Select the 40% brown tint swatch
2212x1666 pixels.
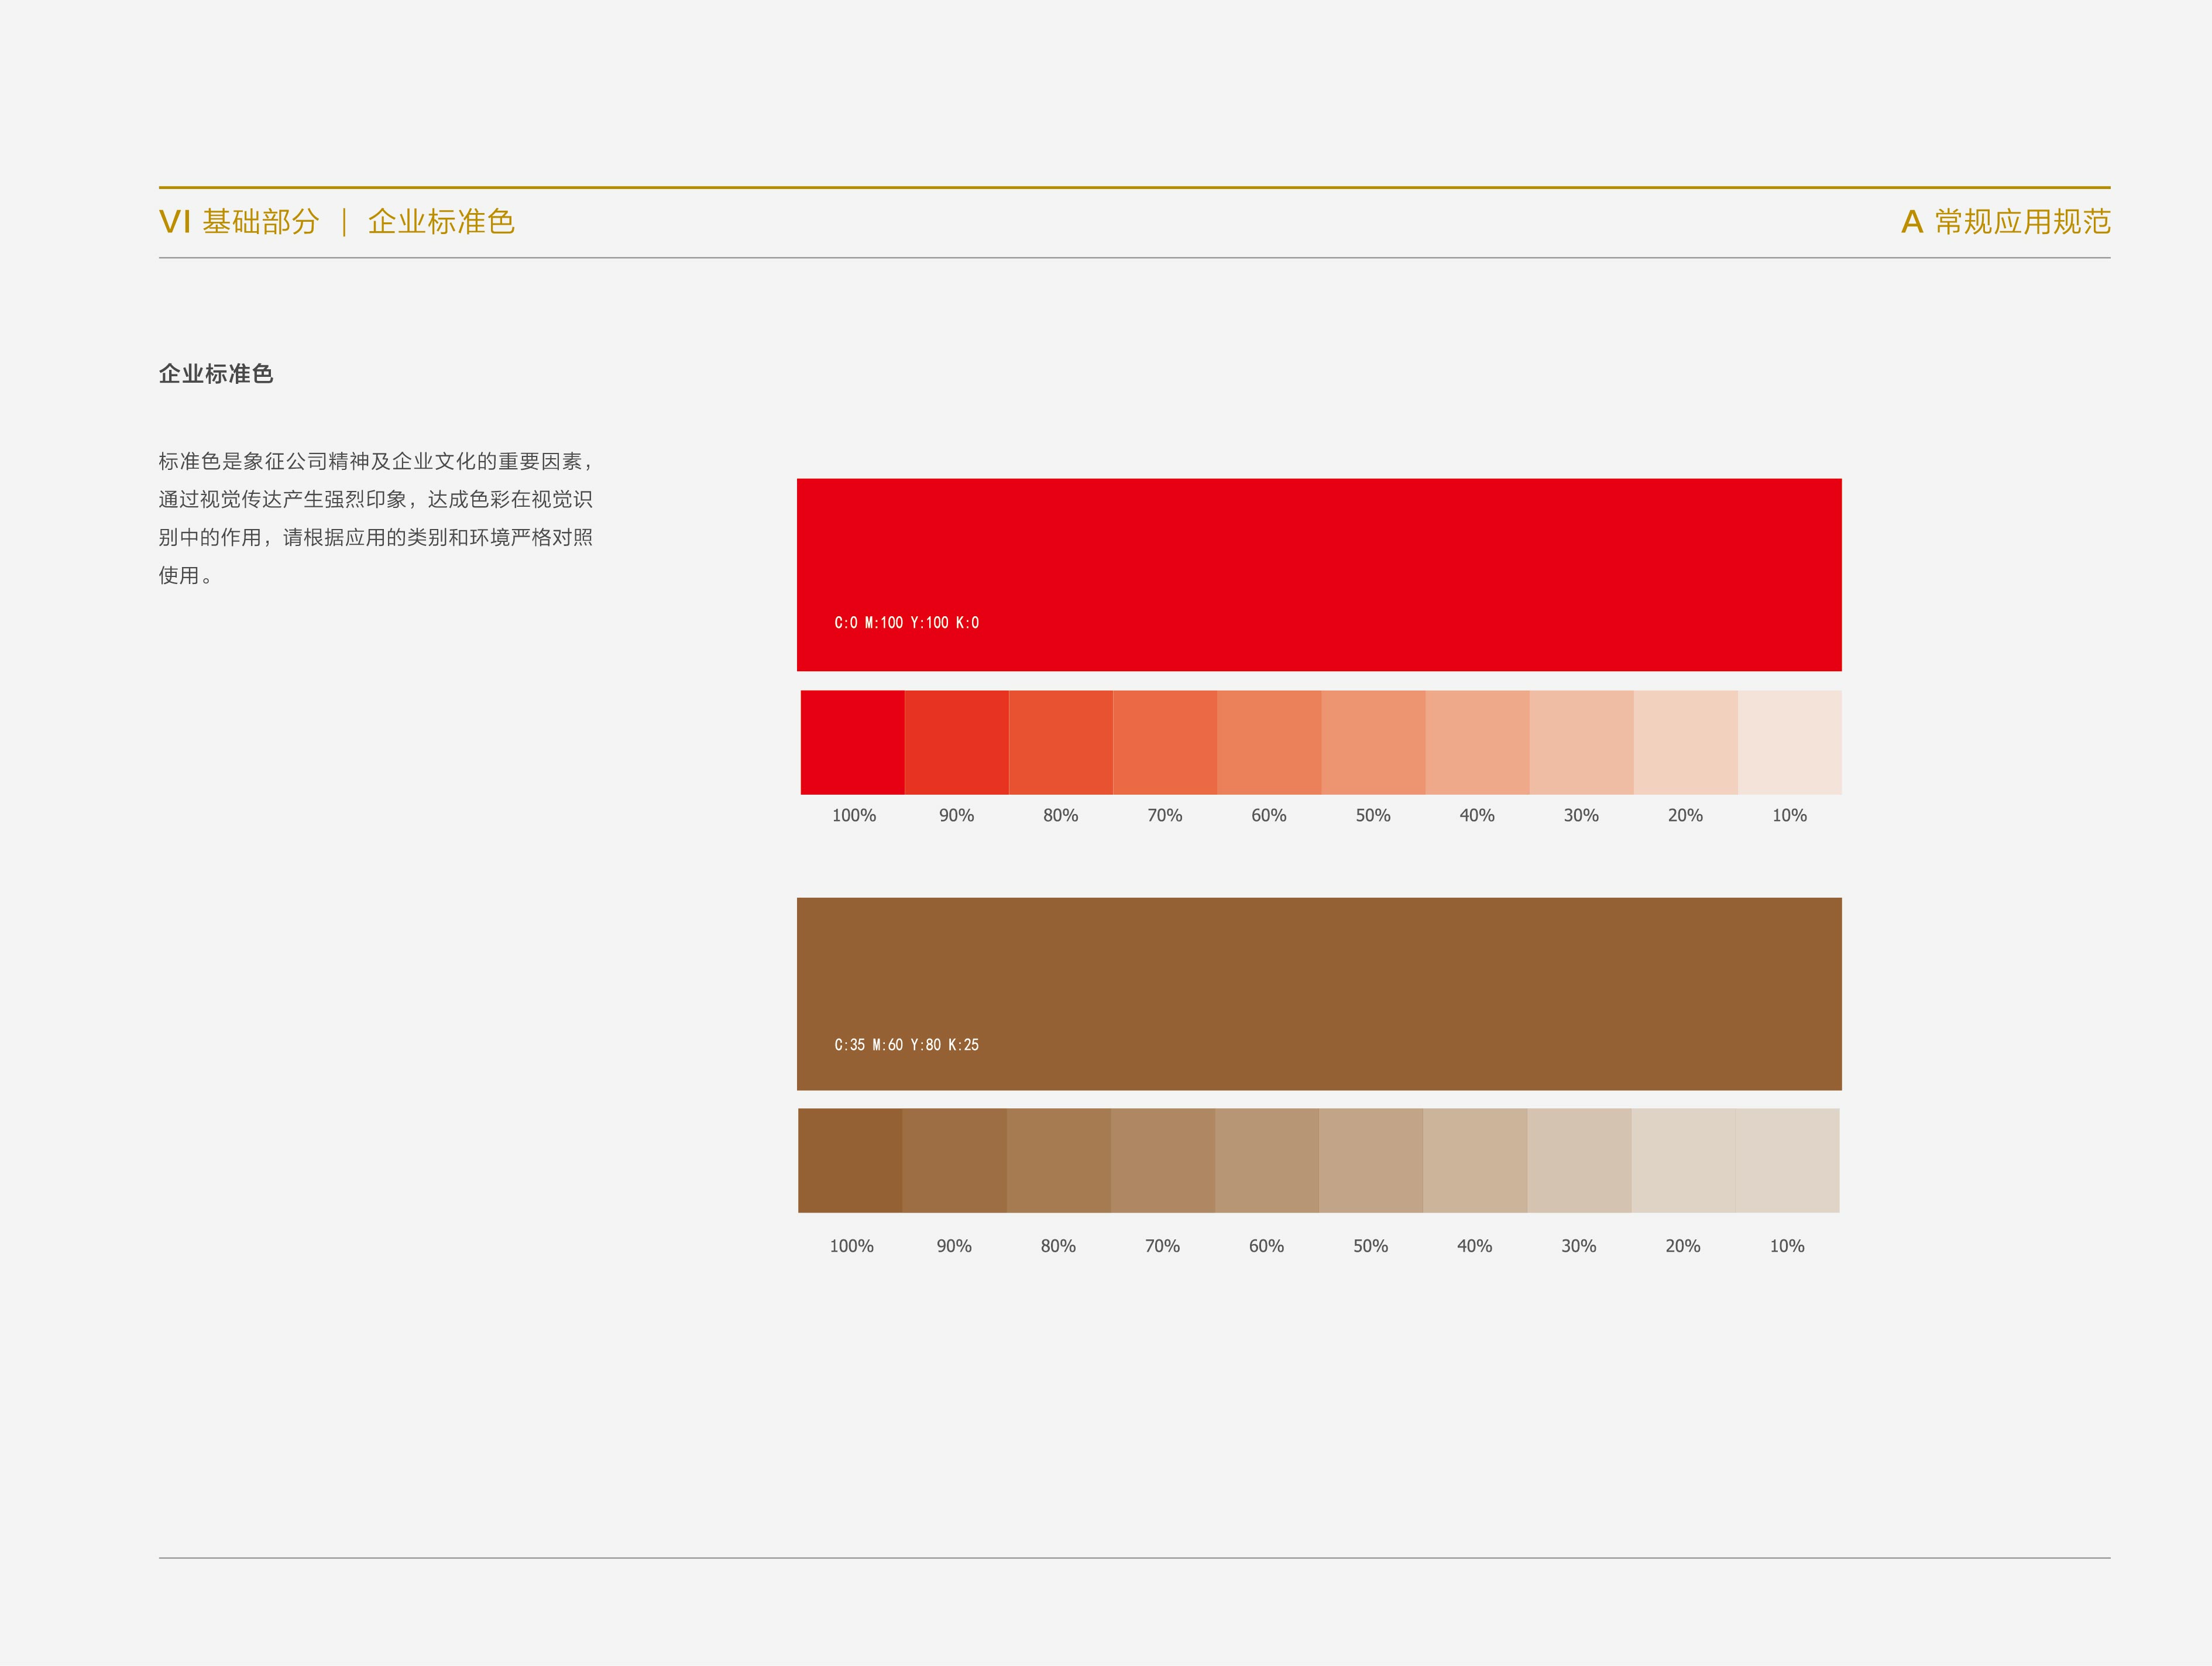point(1474,1160)
